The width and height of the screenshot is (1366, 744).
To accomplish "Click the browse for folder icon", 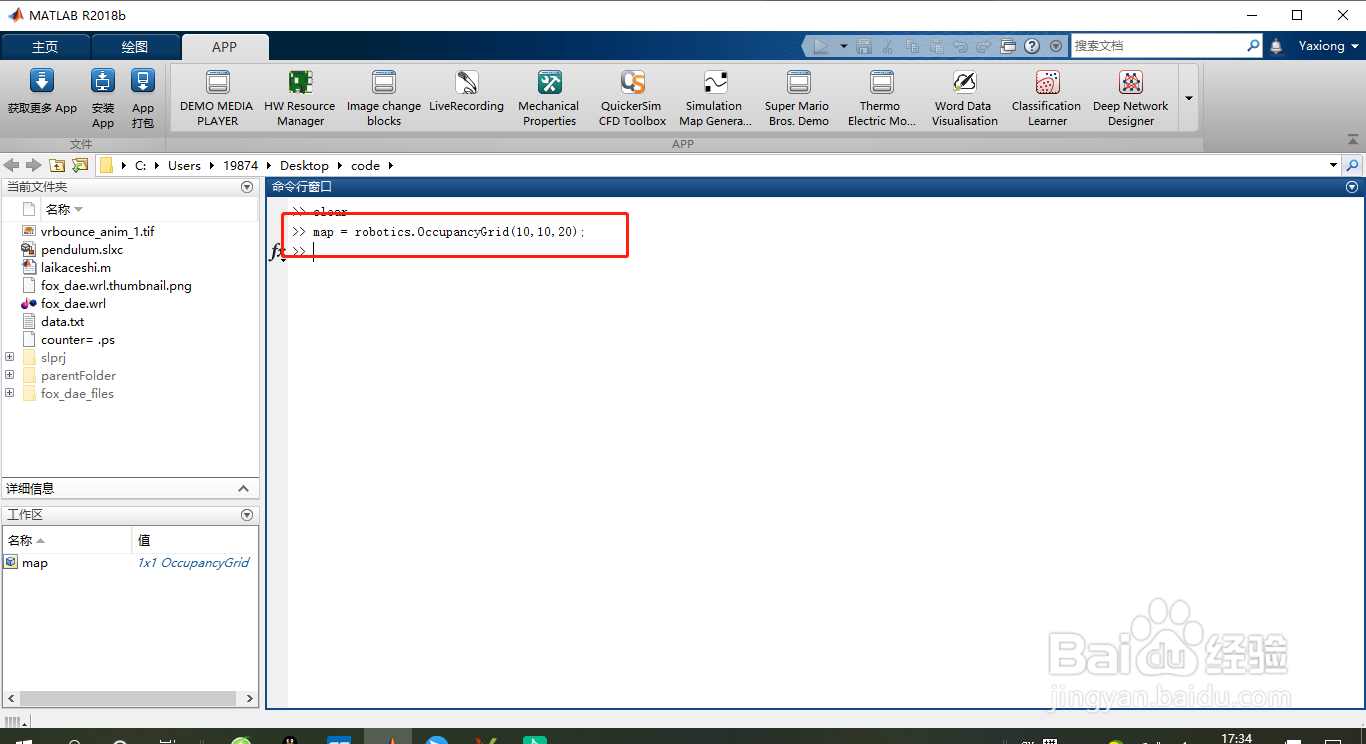I will (80, 165).
